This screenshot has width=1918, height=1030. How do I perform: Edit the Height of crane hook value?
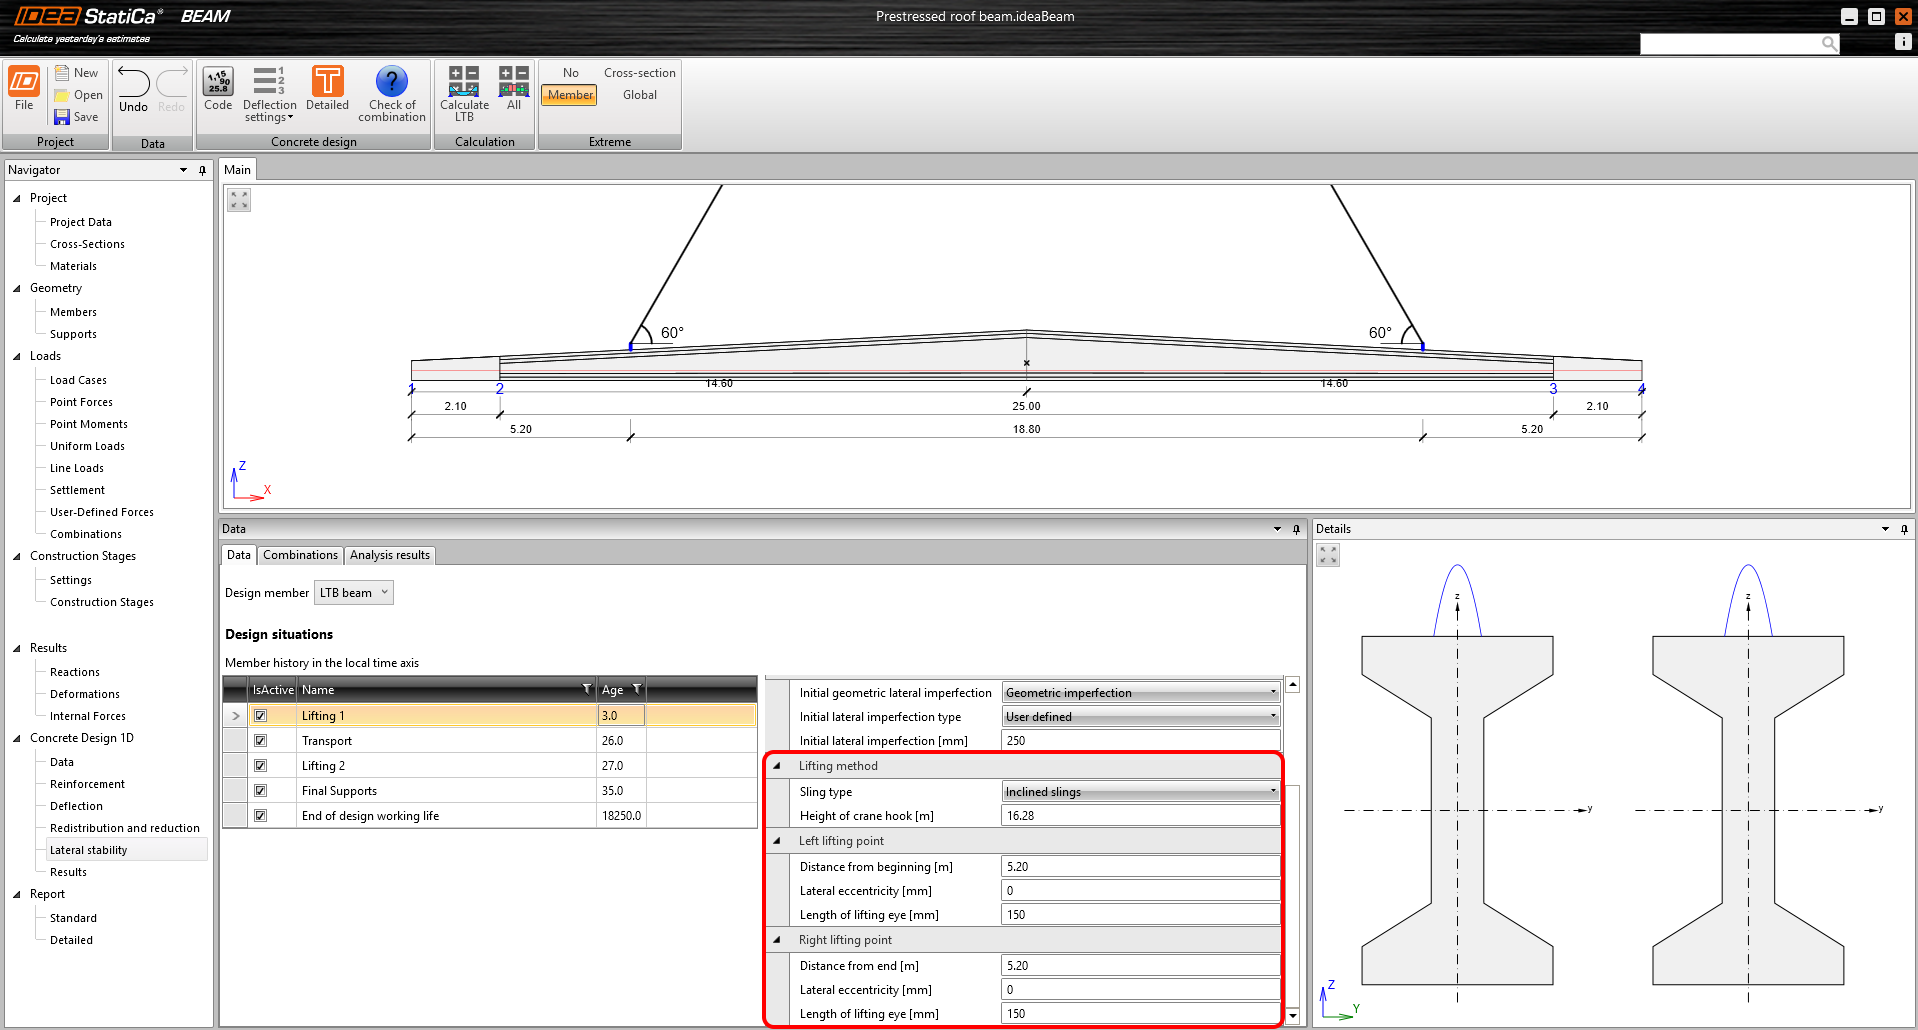(x=1140, y=815)
